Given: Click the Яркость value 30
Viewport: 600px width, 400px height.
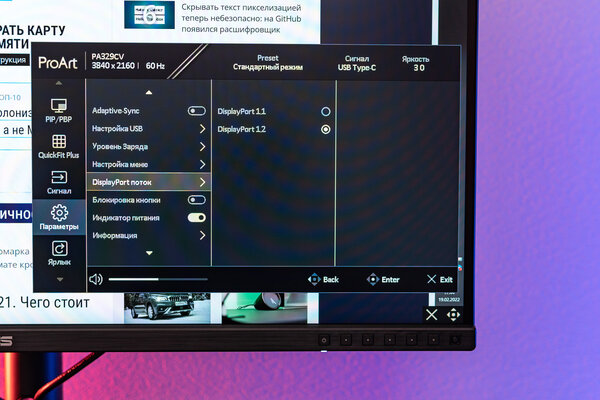Looking at the screenshot, I should click(x=419, y=68).
